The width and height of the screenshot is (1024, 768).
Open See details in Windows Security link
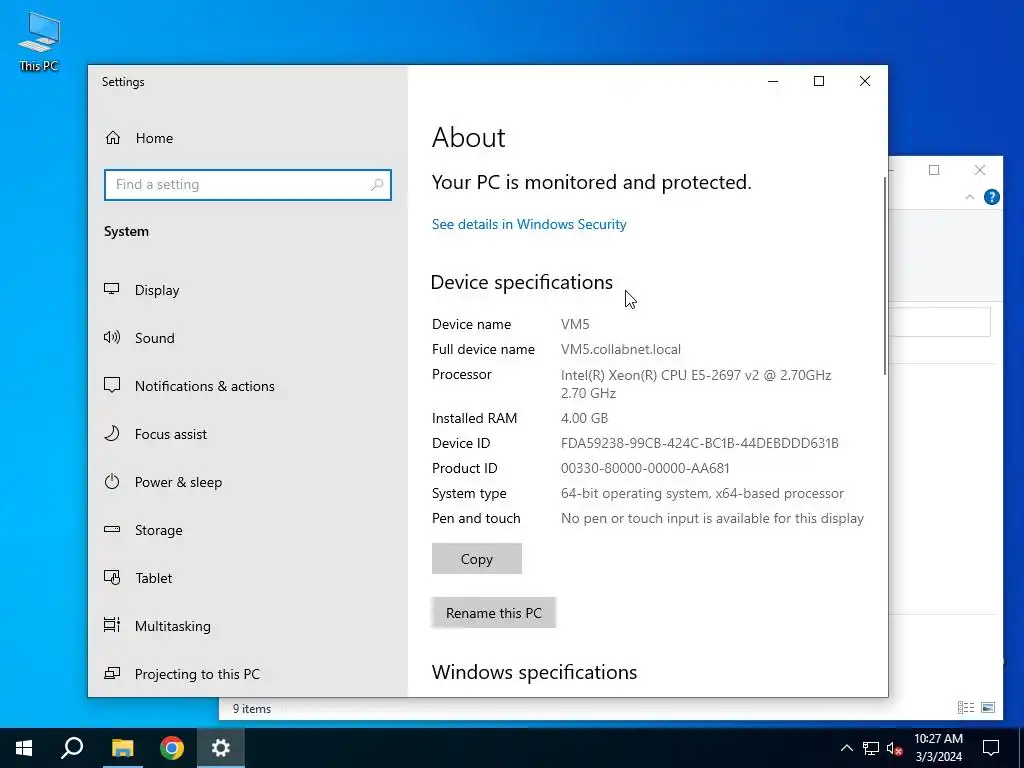(529, 224)
